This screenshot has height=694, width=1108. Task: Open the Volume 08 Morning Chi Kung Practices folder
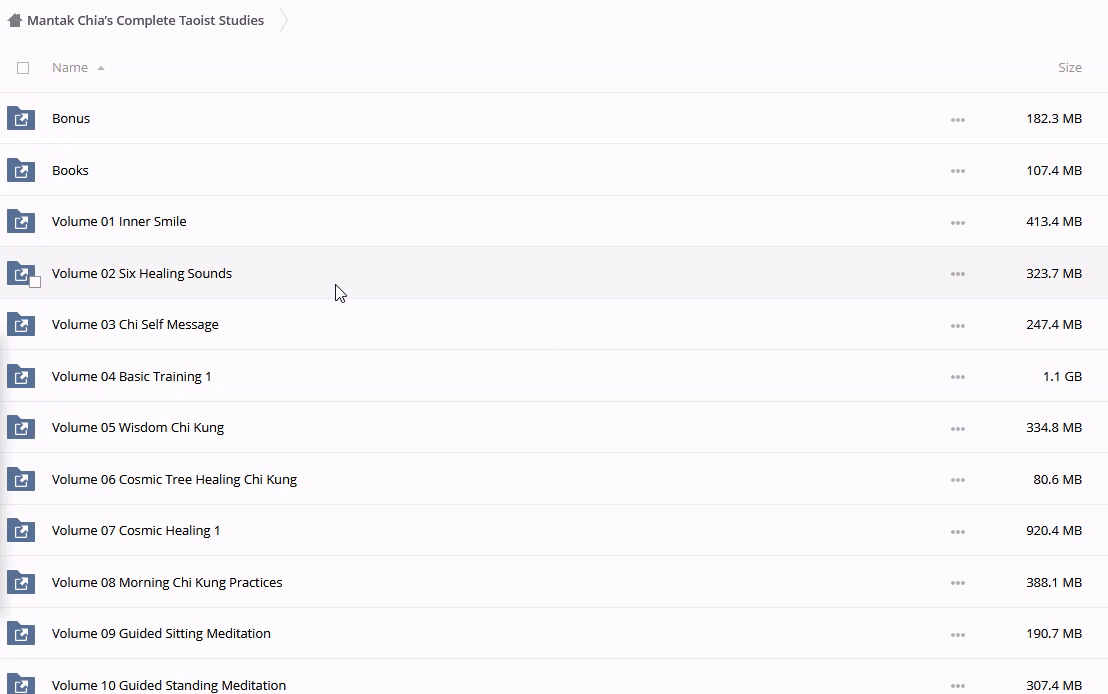pos(167,582)
